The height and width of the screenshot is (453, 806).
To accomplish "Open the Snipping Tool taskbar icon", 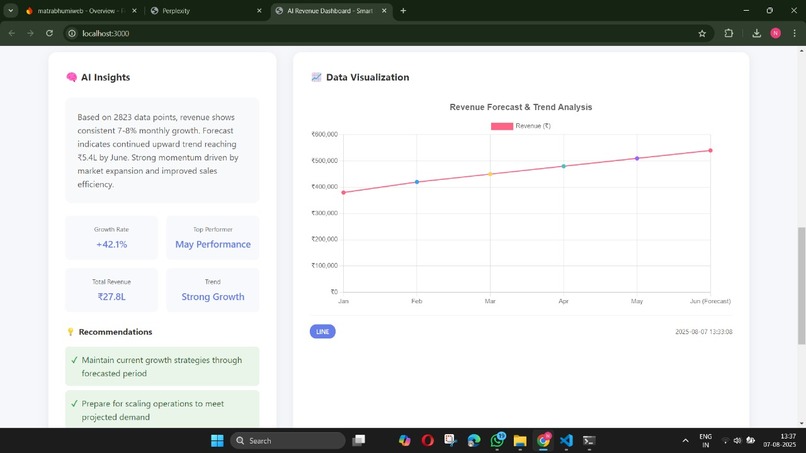I will [x=451, y=441].
